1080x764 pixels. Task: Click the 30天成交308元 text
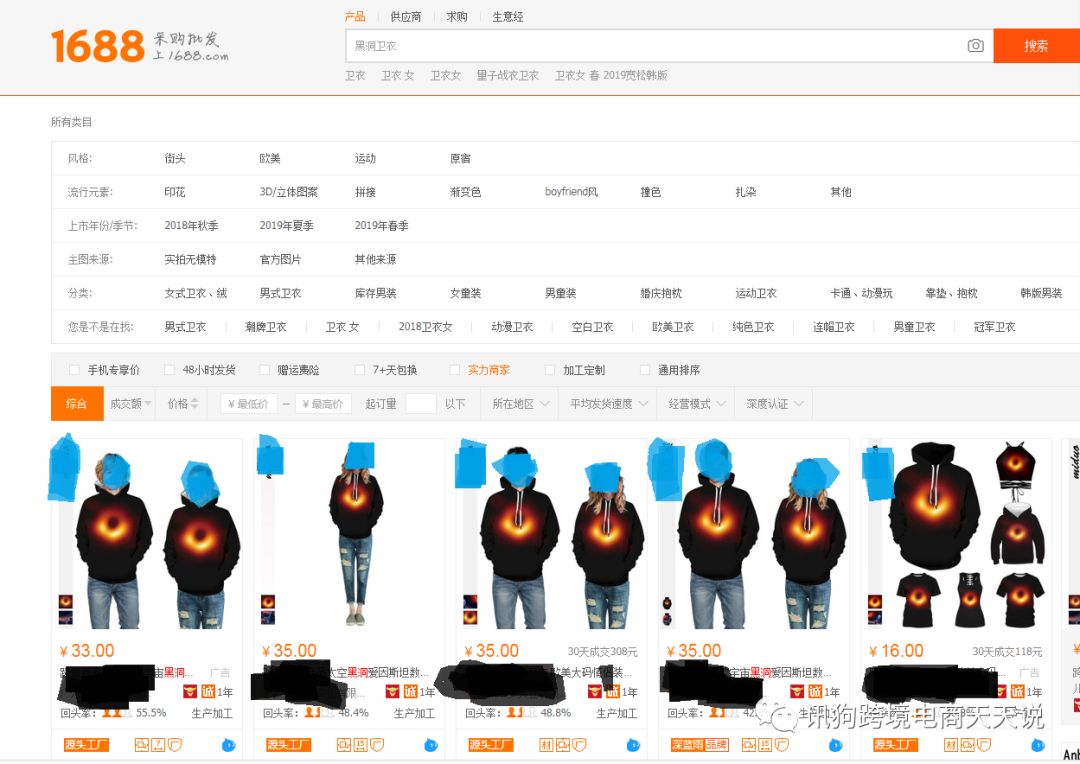[x=603, y=652]
